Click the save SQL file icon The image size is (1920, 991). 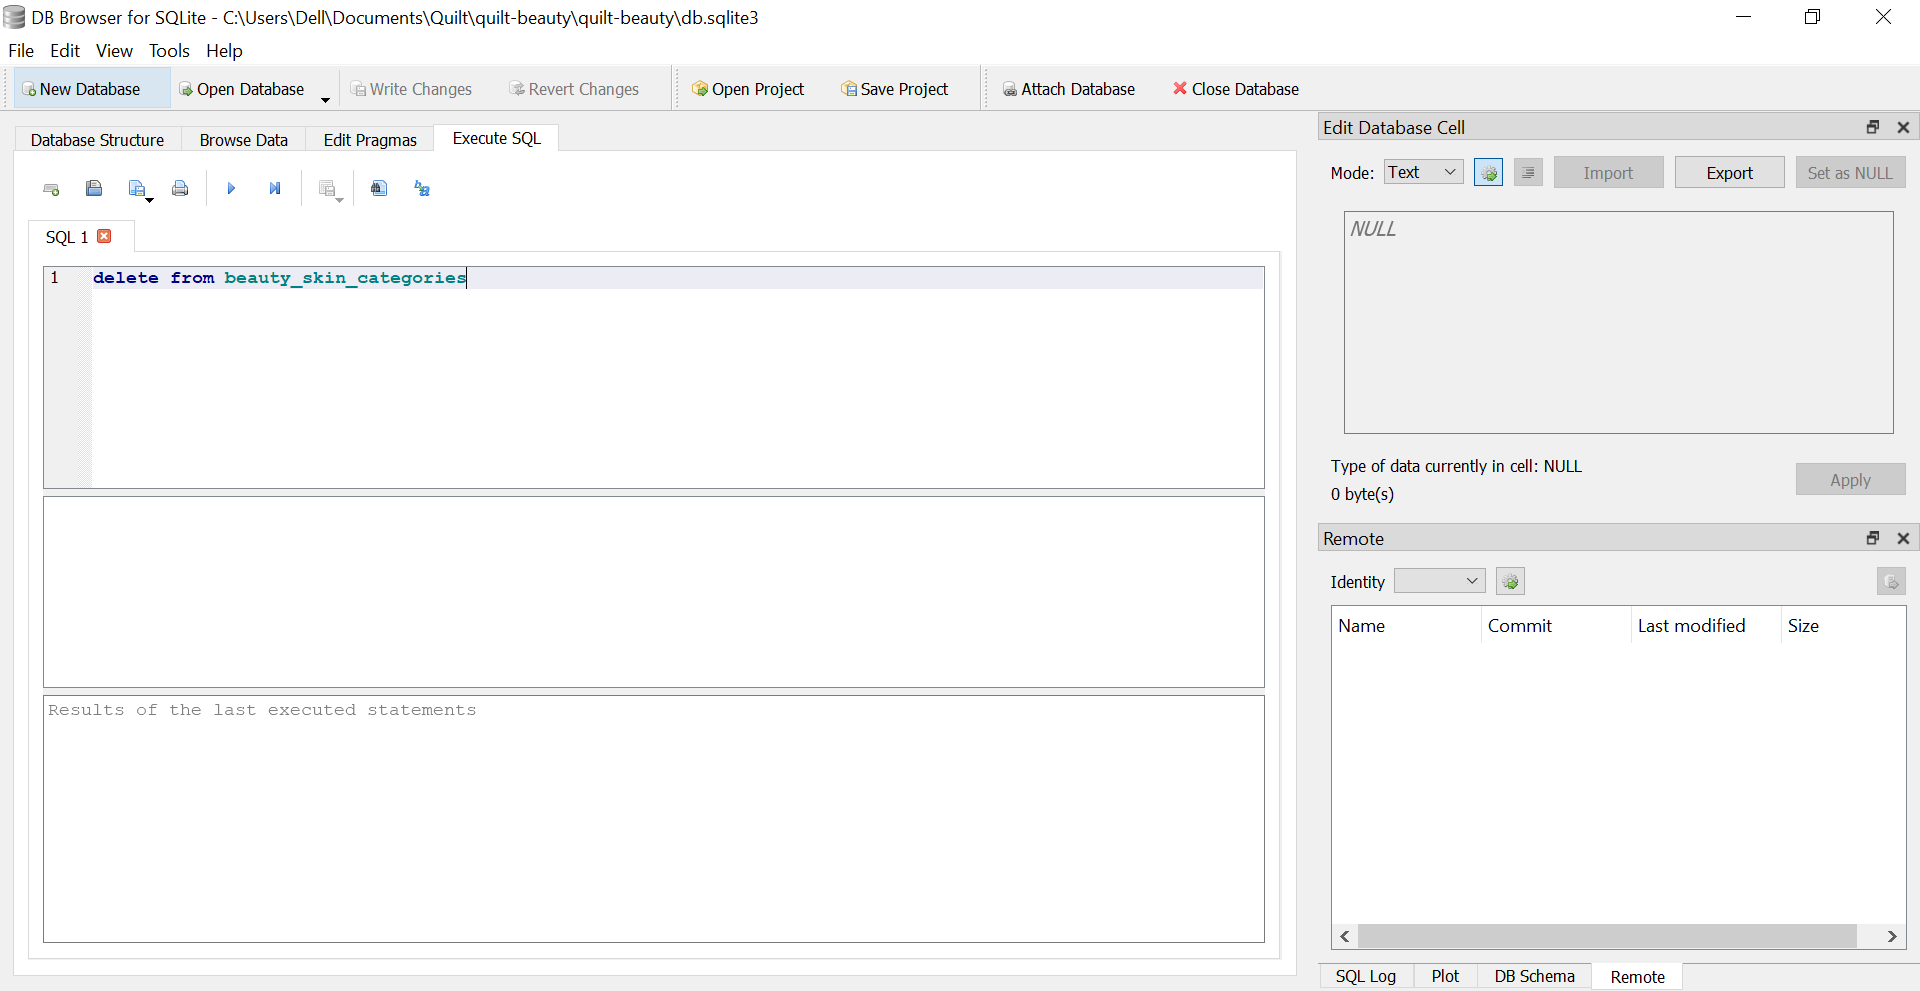pos(138,188)
